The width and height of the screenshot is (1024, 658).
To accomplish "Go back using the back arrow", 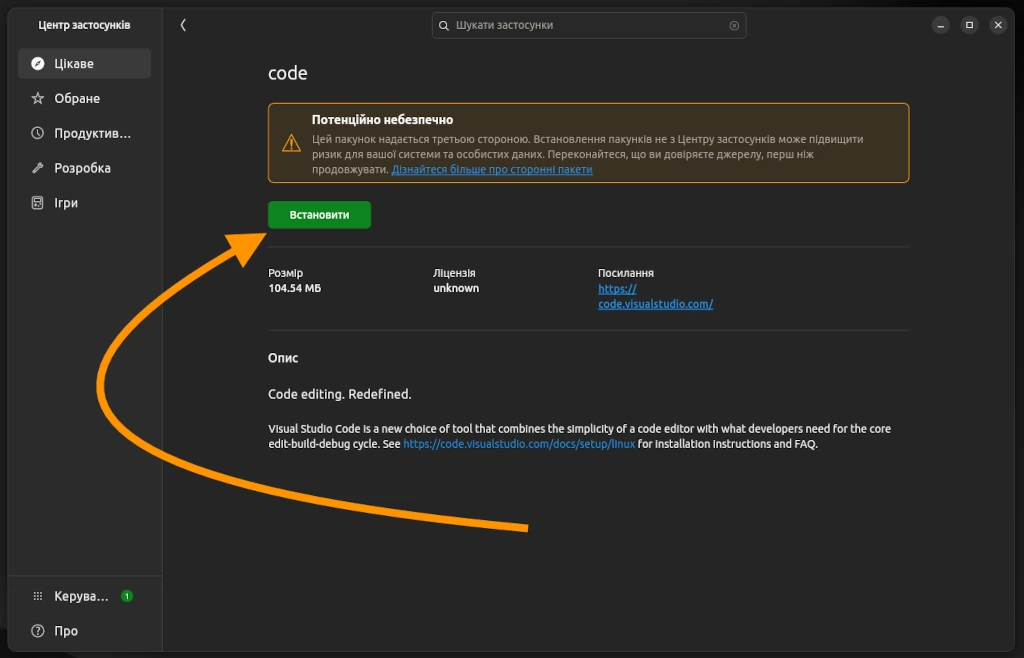I will coord(183,25).
